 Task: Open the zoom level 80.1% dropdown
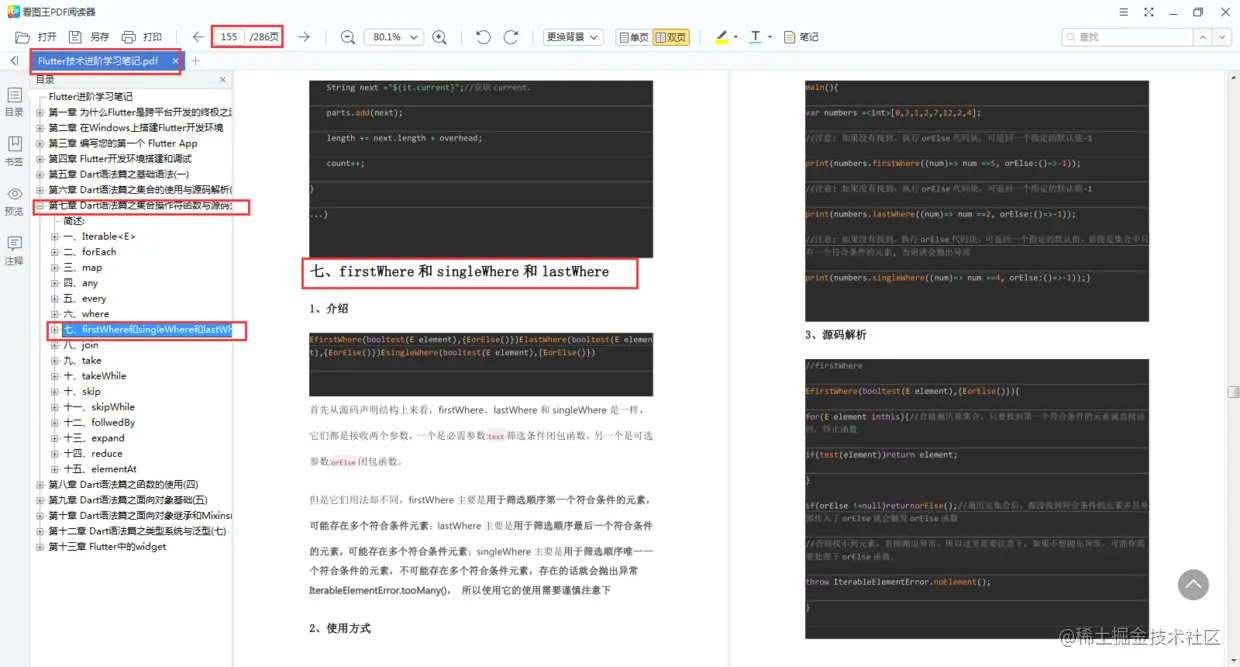393,37
